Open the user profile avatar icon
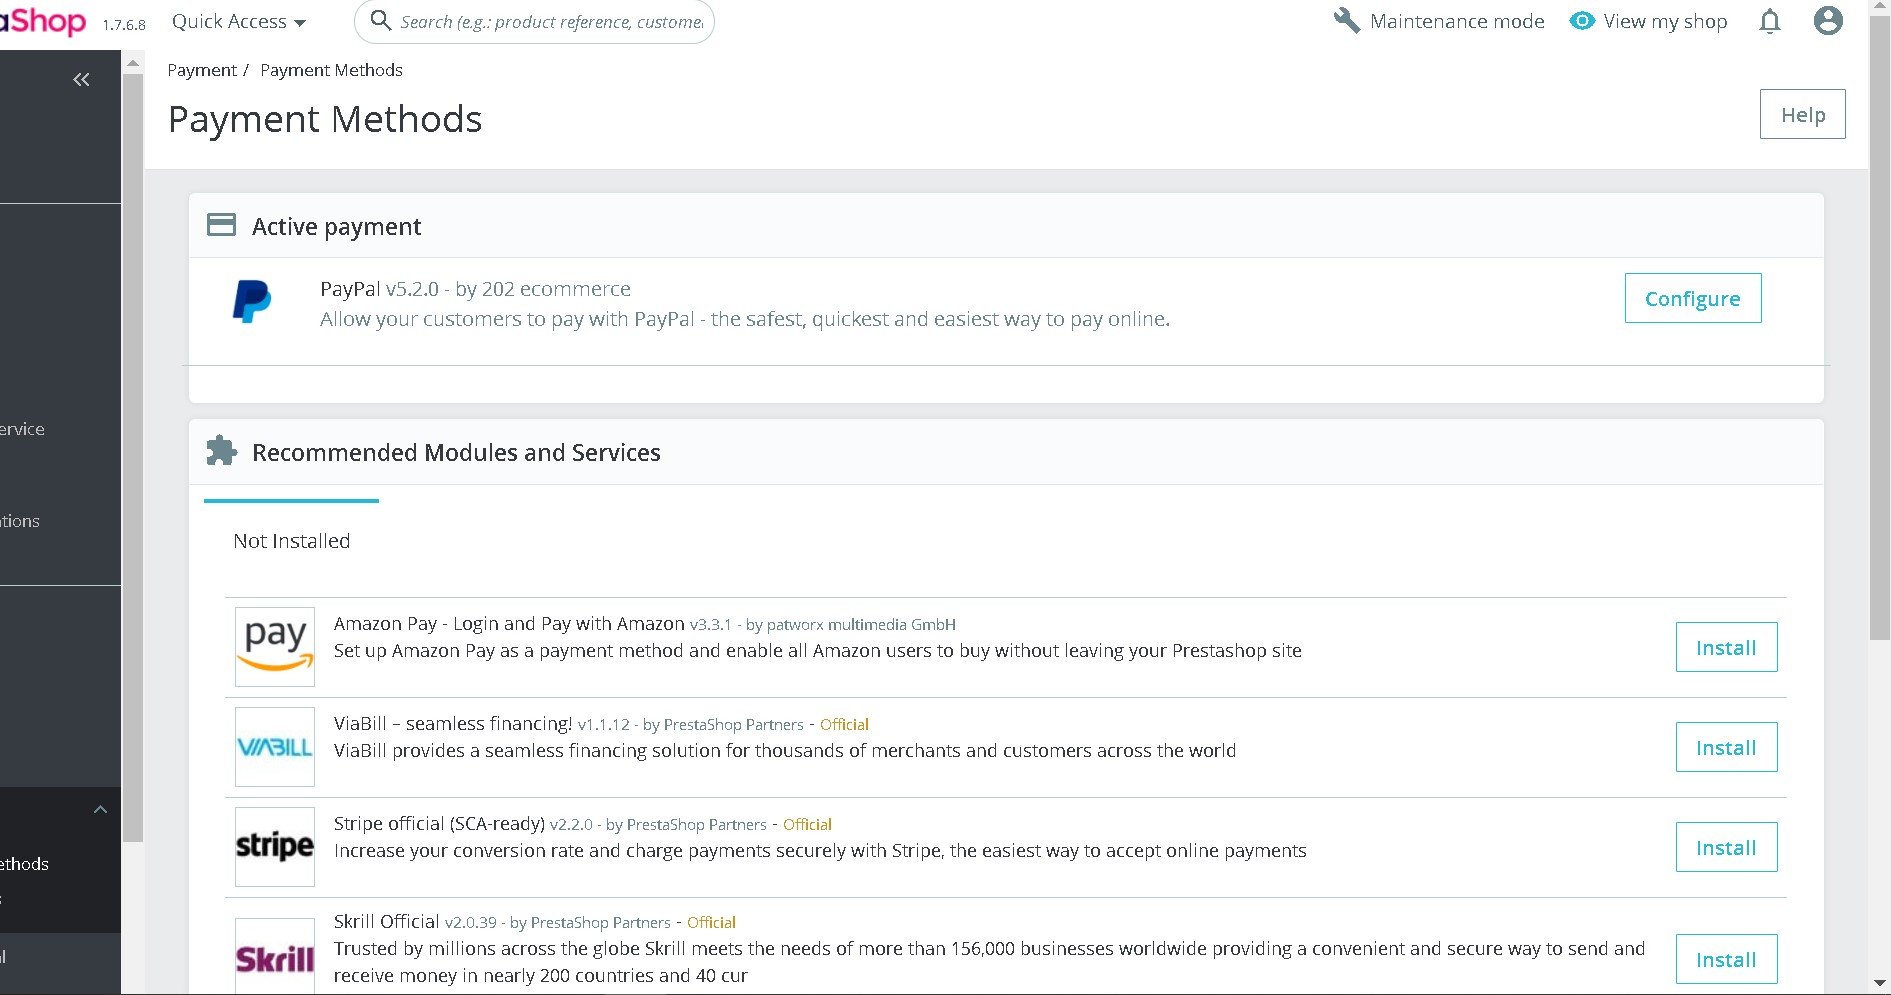The width and height of the screenshot is (1891, 995). pyautogui.click(x=1827, y=21)
